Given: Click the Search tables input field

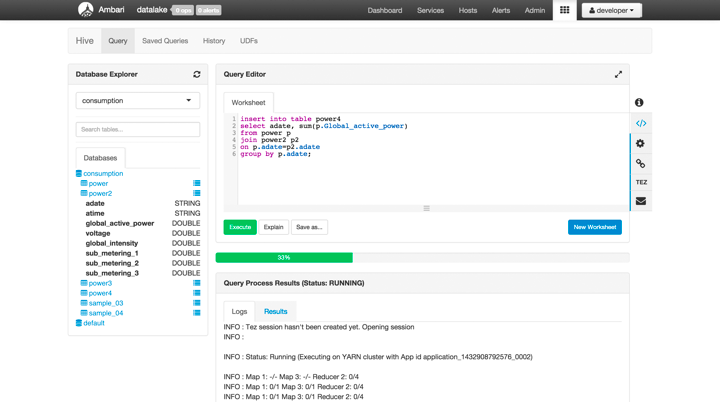Looking at the screenshot, I should (x=138, y=129).
